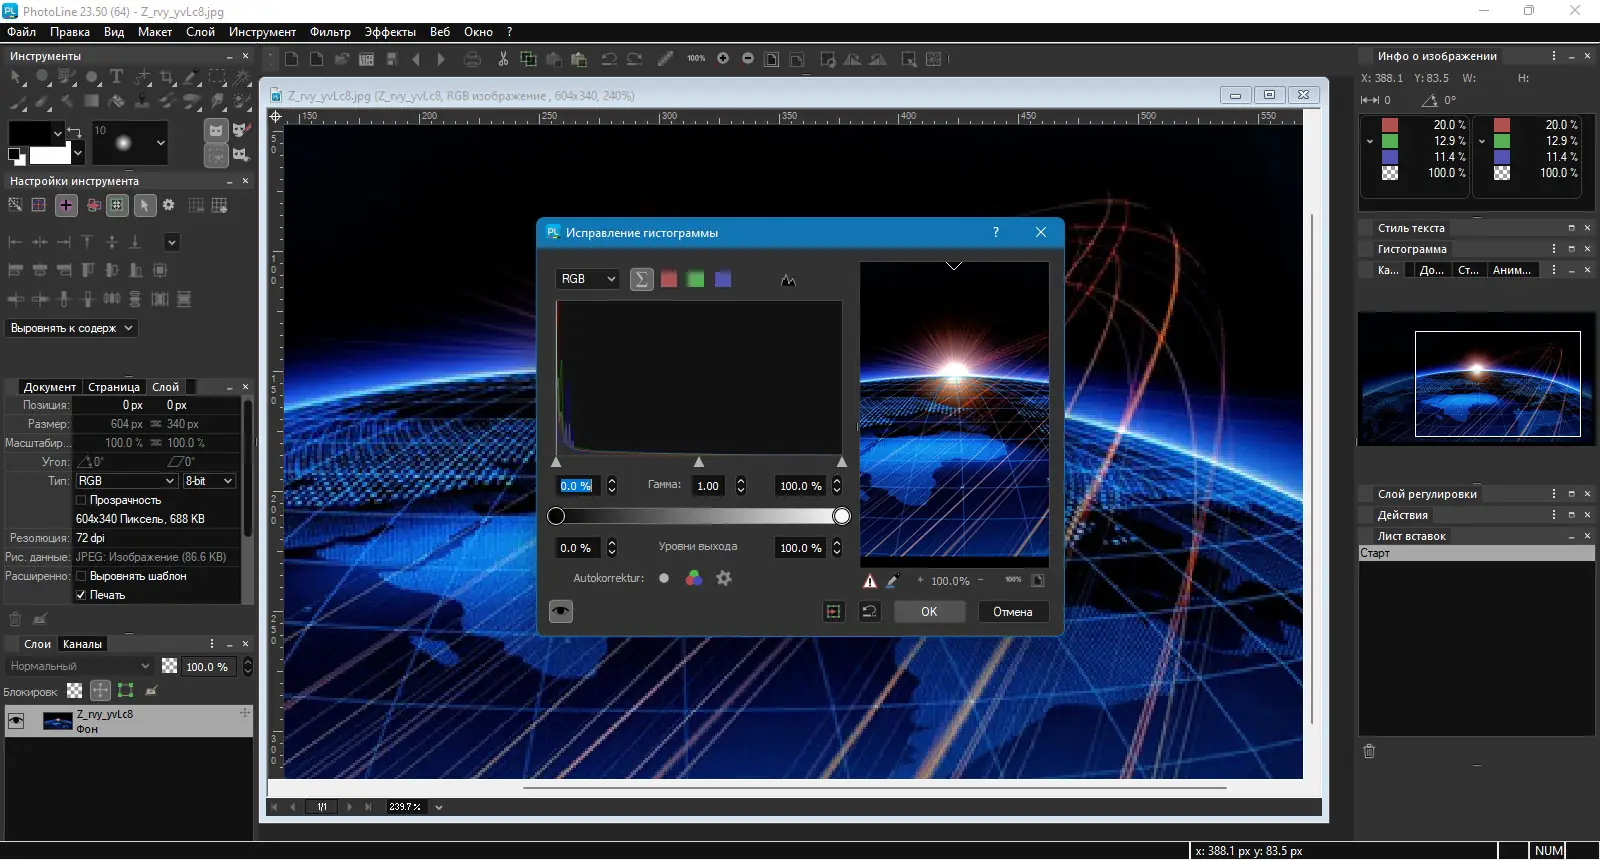Zoom out with the minus toolbar icon
The width and height of the screenshot is (1600, 860).
pyautogui.click(x=748, y=59)
